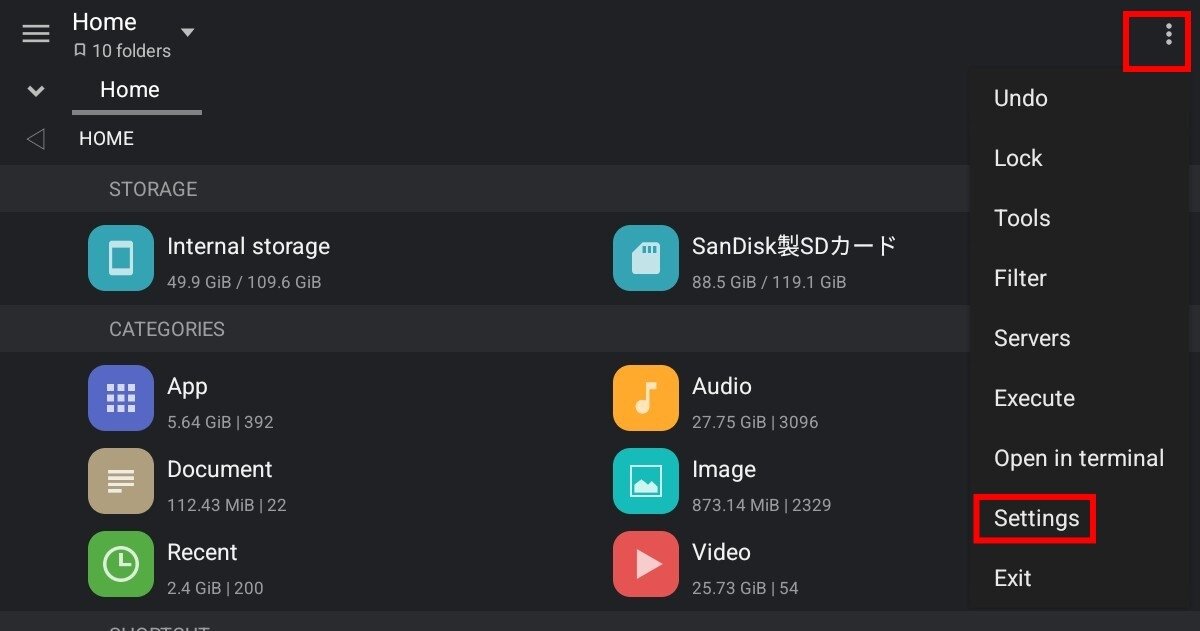Click the Image category icon
The image size is (1200, 631).
point(645,481)
